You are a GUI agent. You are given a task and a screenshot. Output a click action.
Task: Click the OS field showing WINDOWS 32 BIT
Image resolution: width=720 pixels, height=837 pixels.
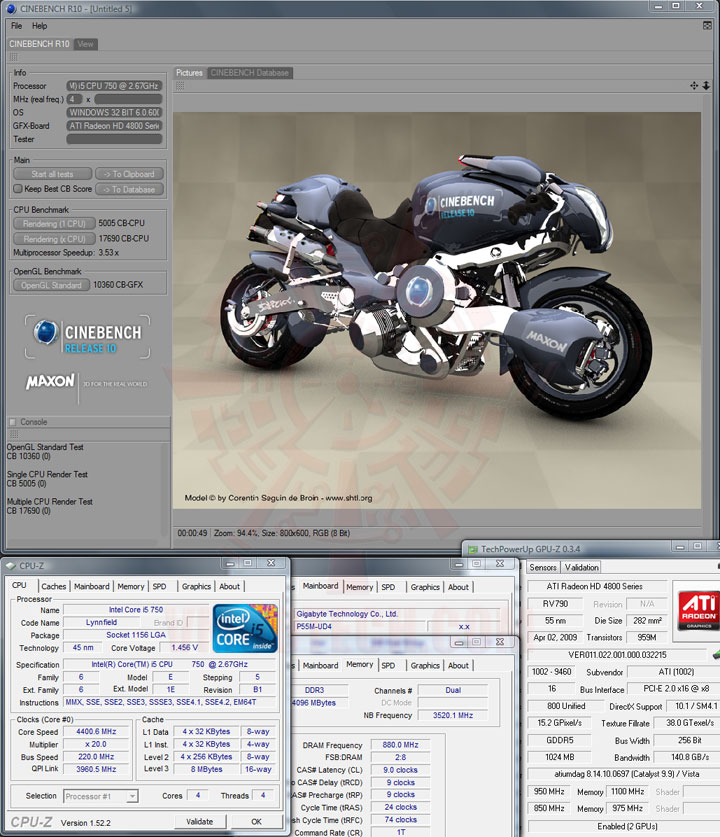pos(114,113)
